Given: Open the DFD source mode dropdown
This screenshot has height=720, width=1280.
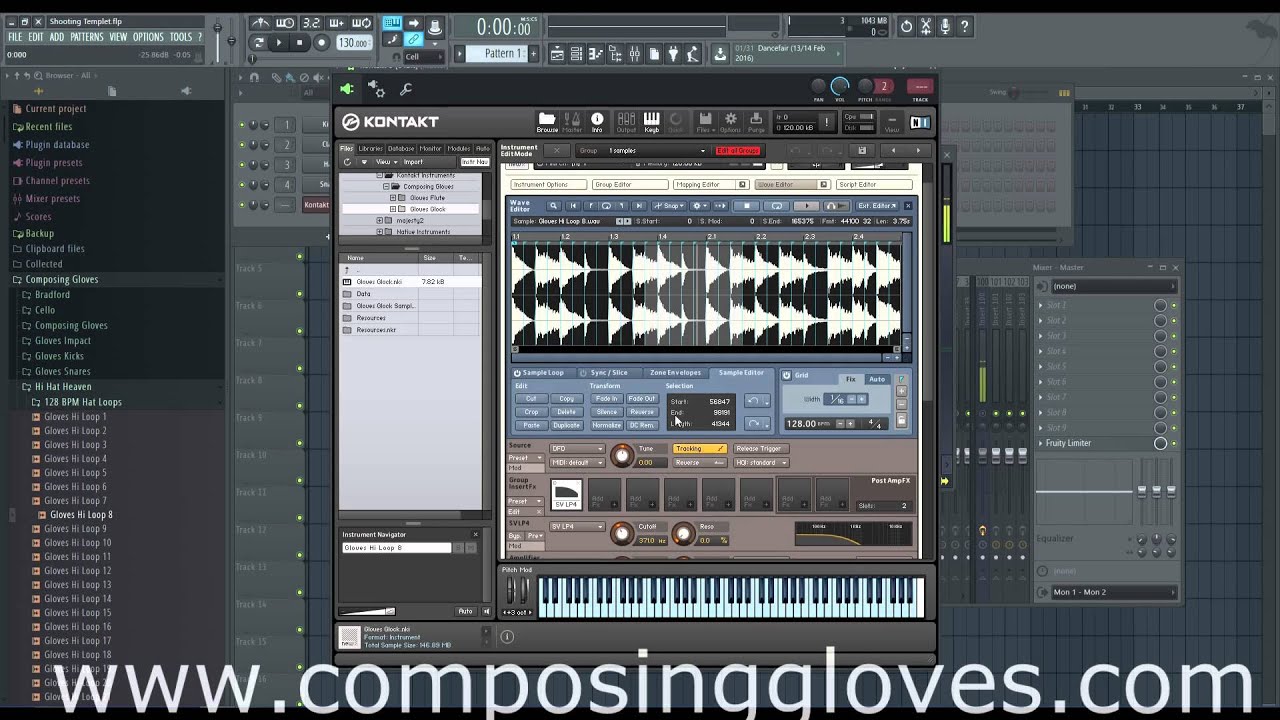Looking at the screenshot, I should point(577,449).
